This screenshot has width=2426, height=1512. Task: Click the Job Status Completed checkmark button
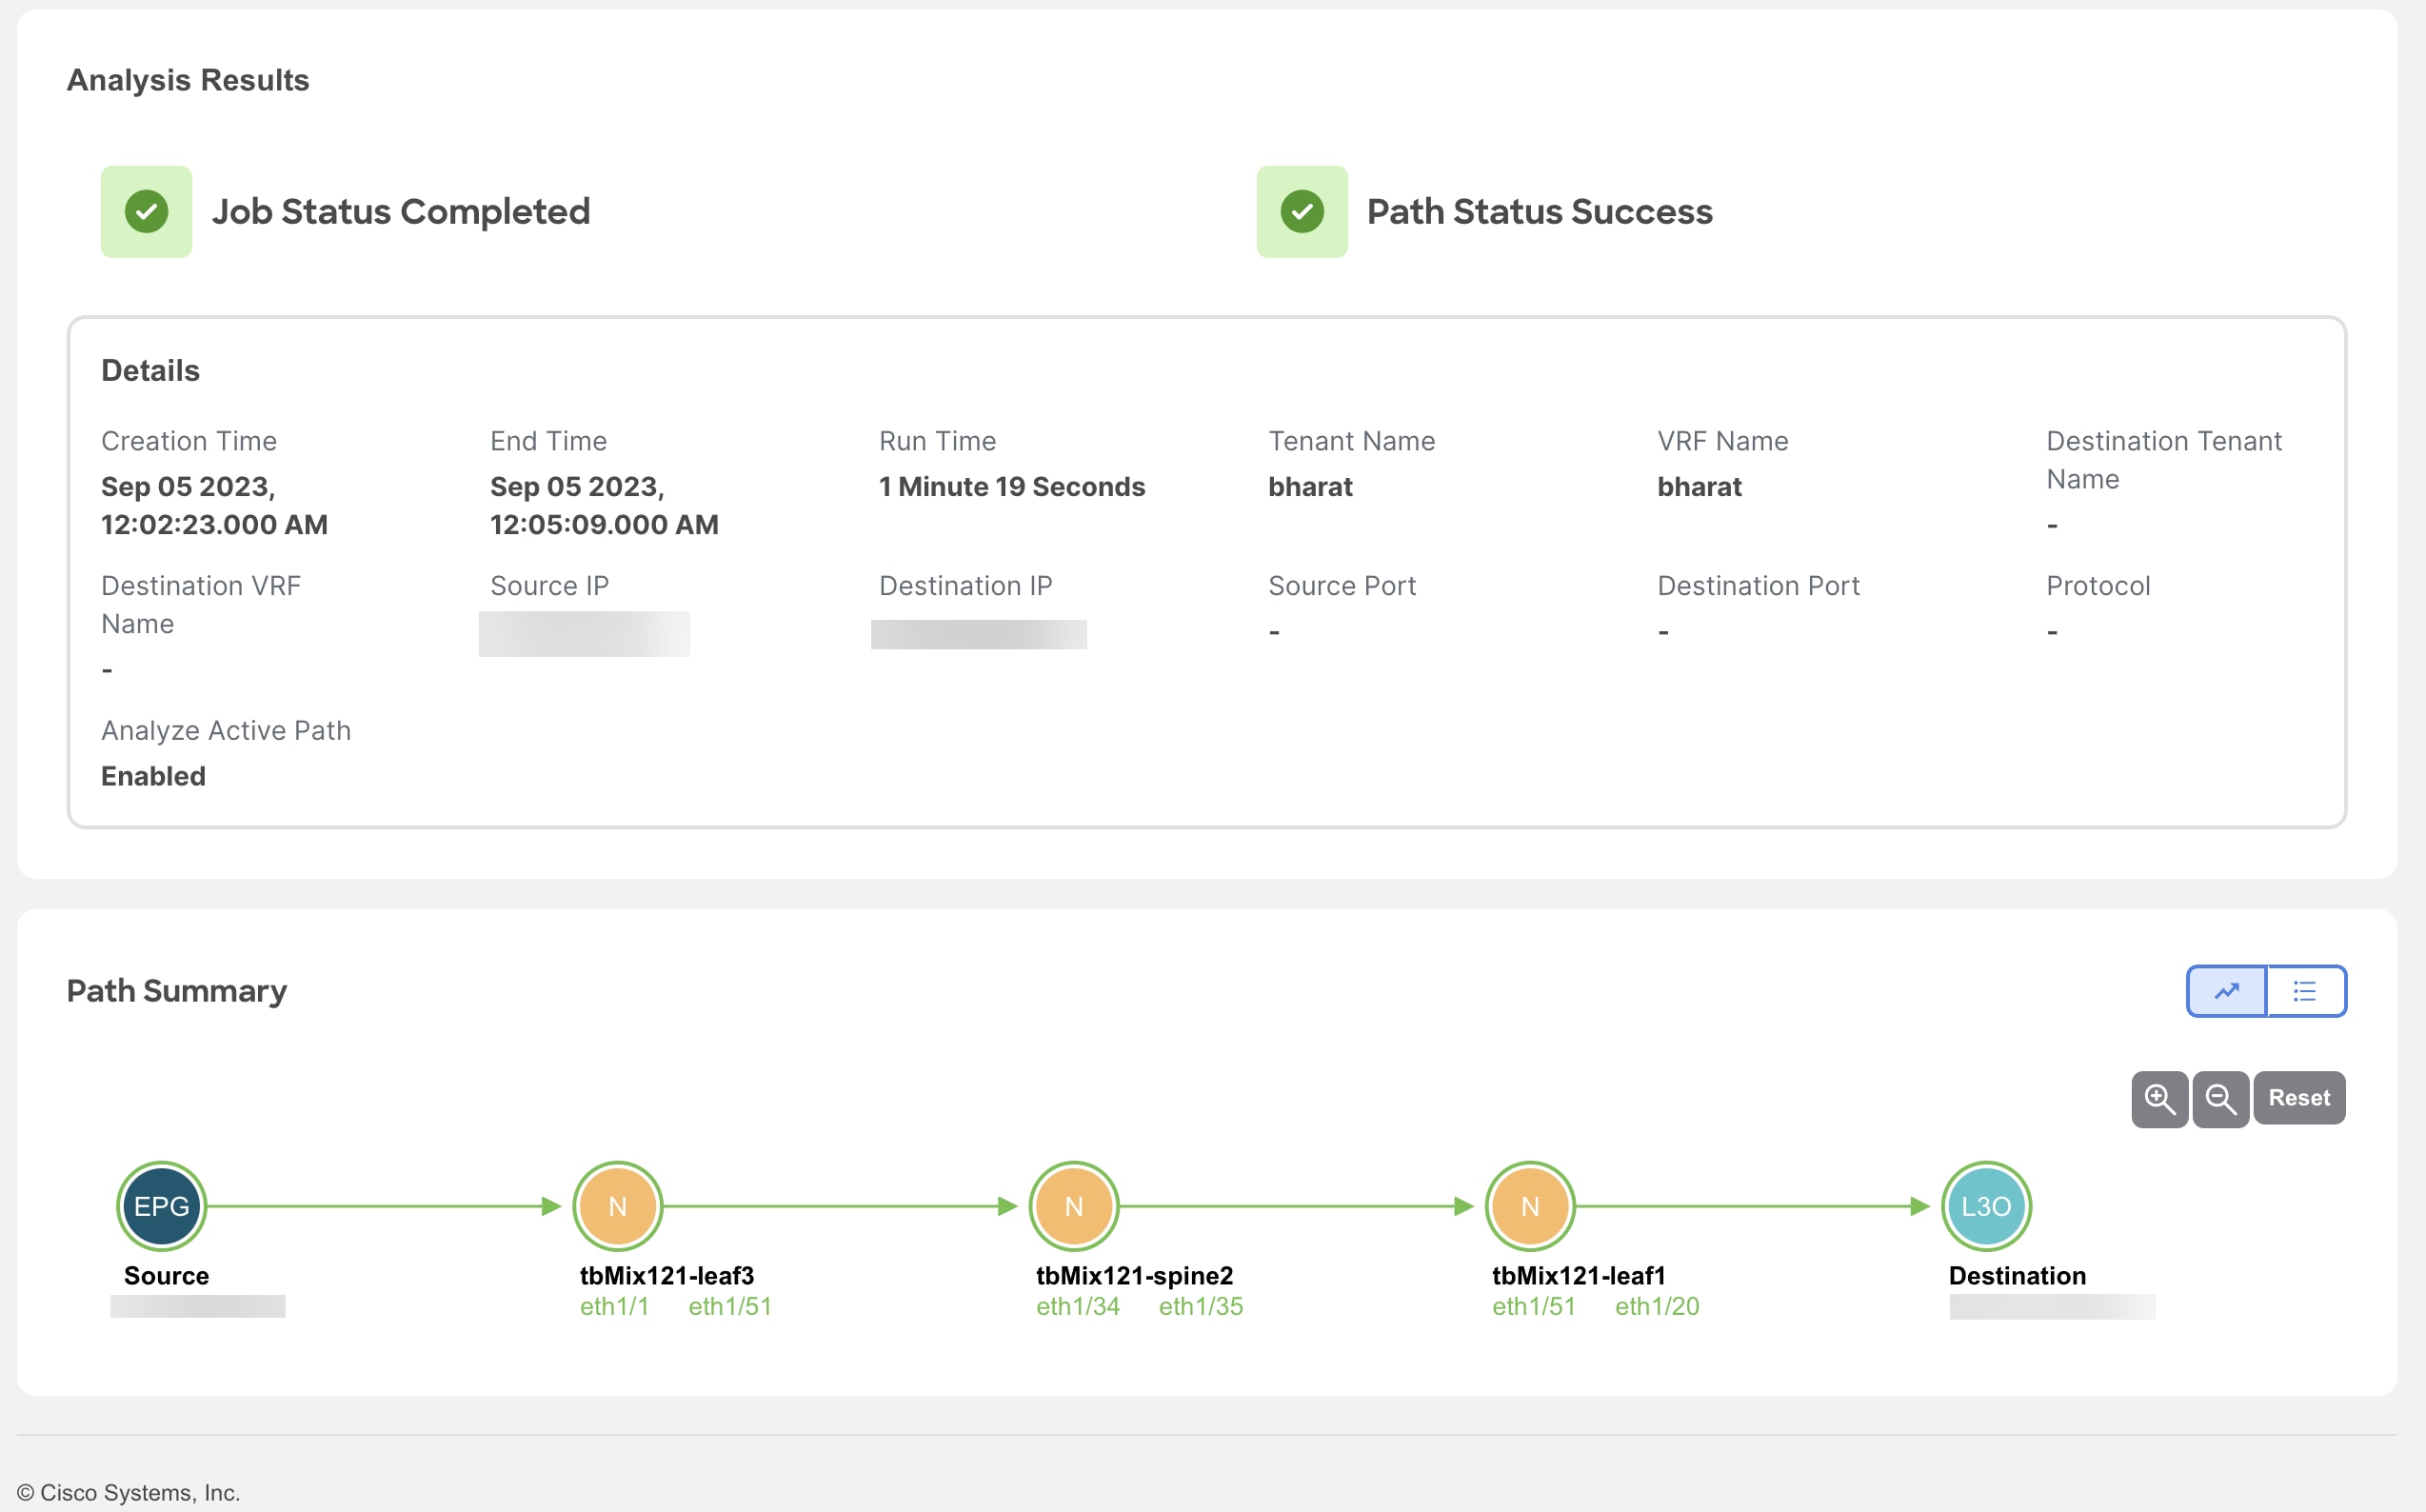tap(148, 212)
